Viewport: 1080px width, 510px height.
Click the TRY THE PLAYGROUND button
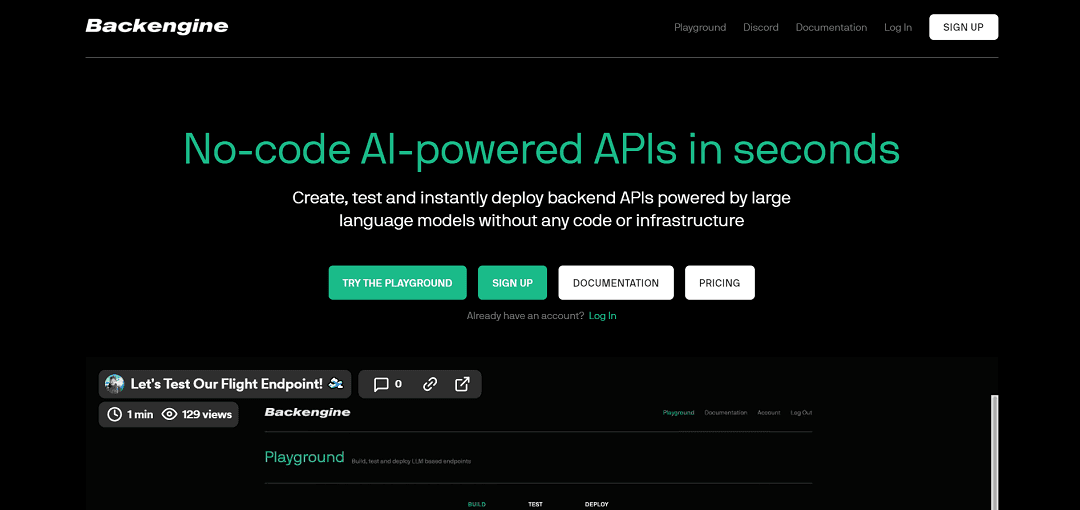point(397,283)
